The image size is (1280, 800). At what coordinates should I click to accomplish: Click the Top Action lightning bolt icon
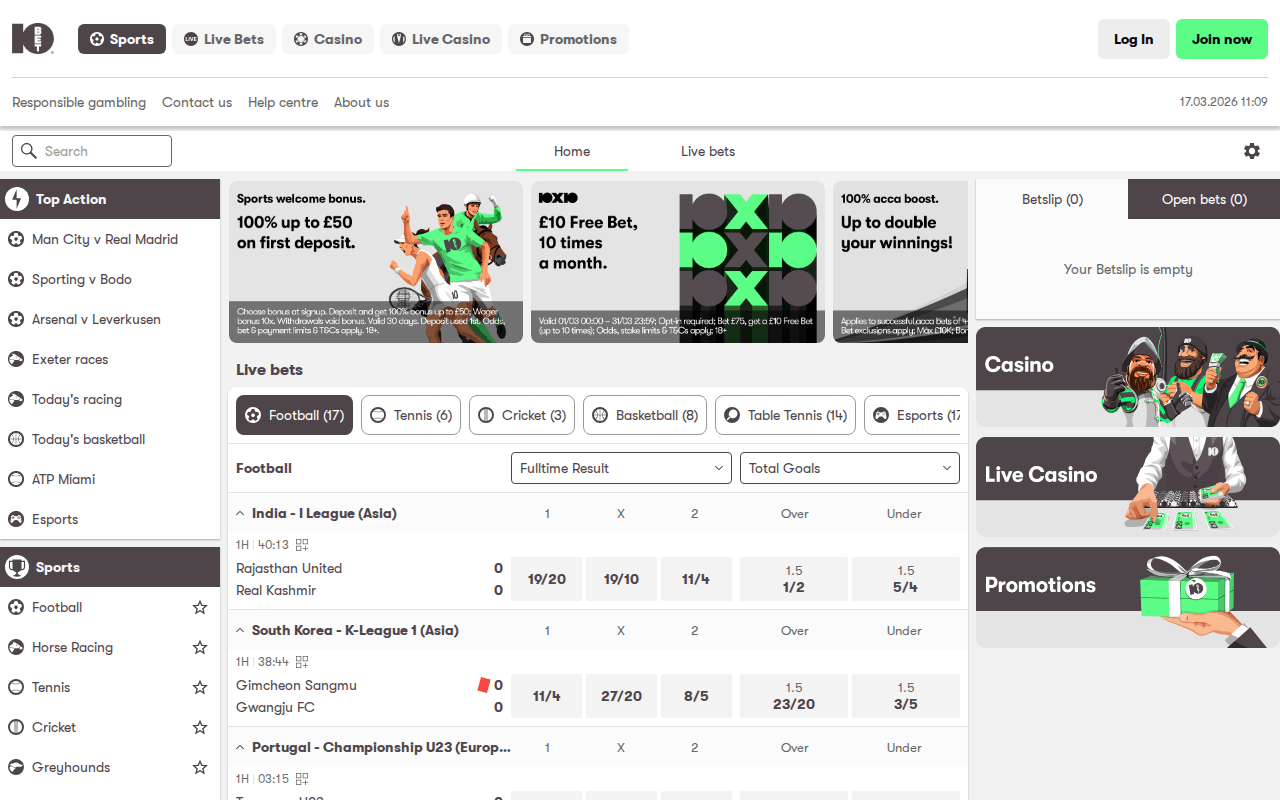pyautogui.click(x=17, y=198)
